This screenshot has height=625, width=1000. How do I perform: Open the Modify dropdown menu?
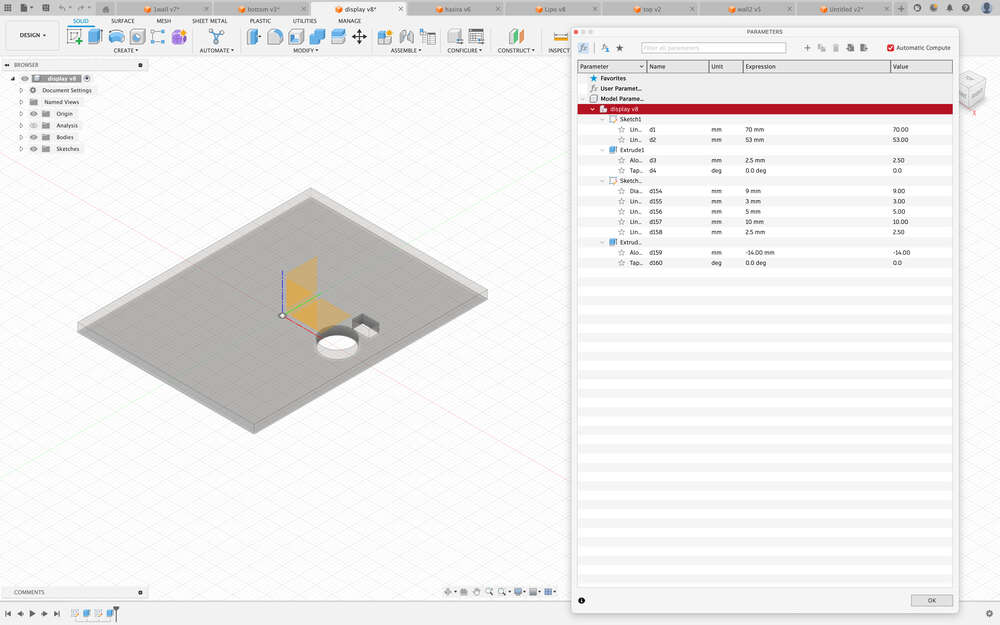point(305,50)
